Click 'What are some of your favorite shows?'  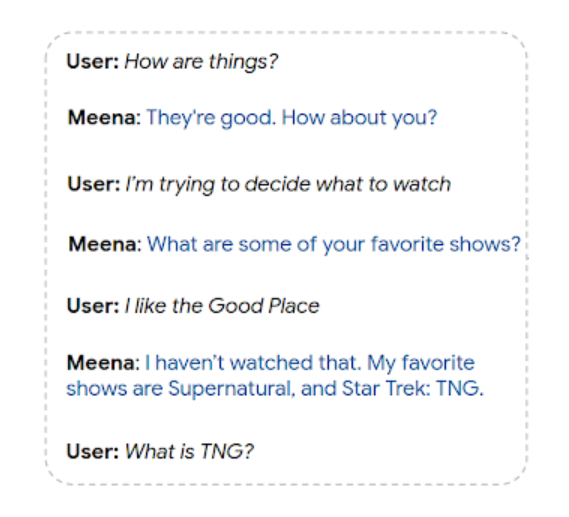tap(334, 245)
